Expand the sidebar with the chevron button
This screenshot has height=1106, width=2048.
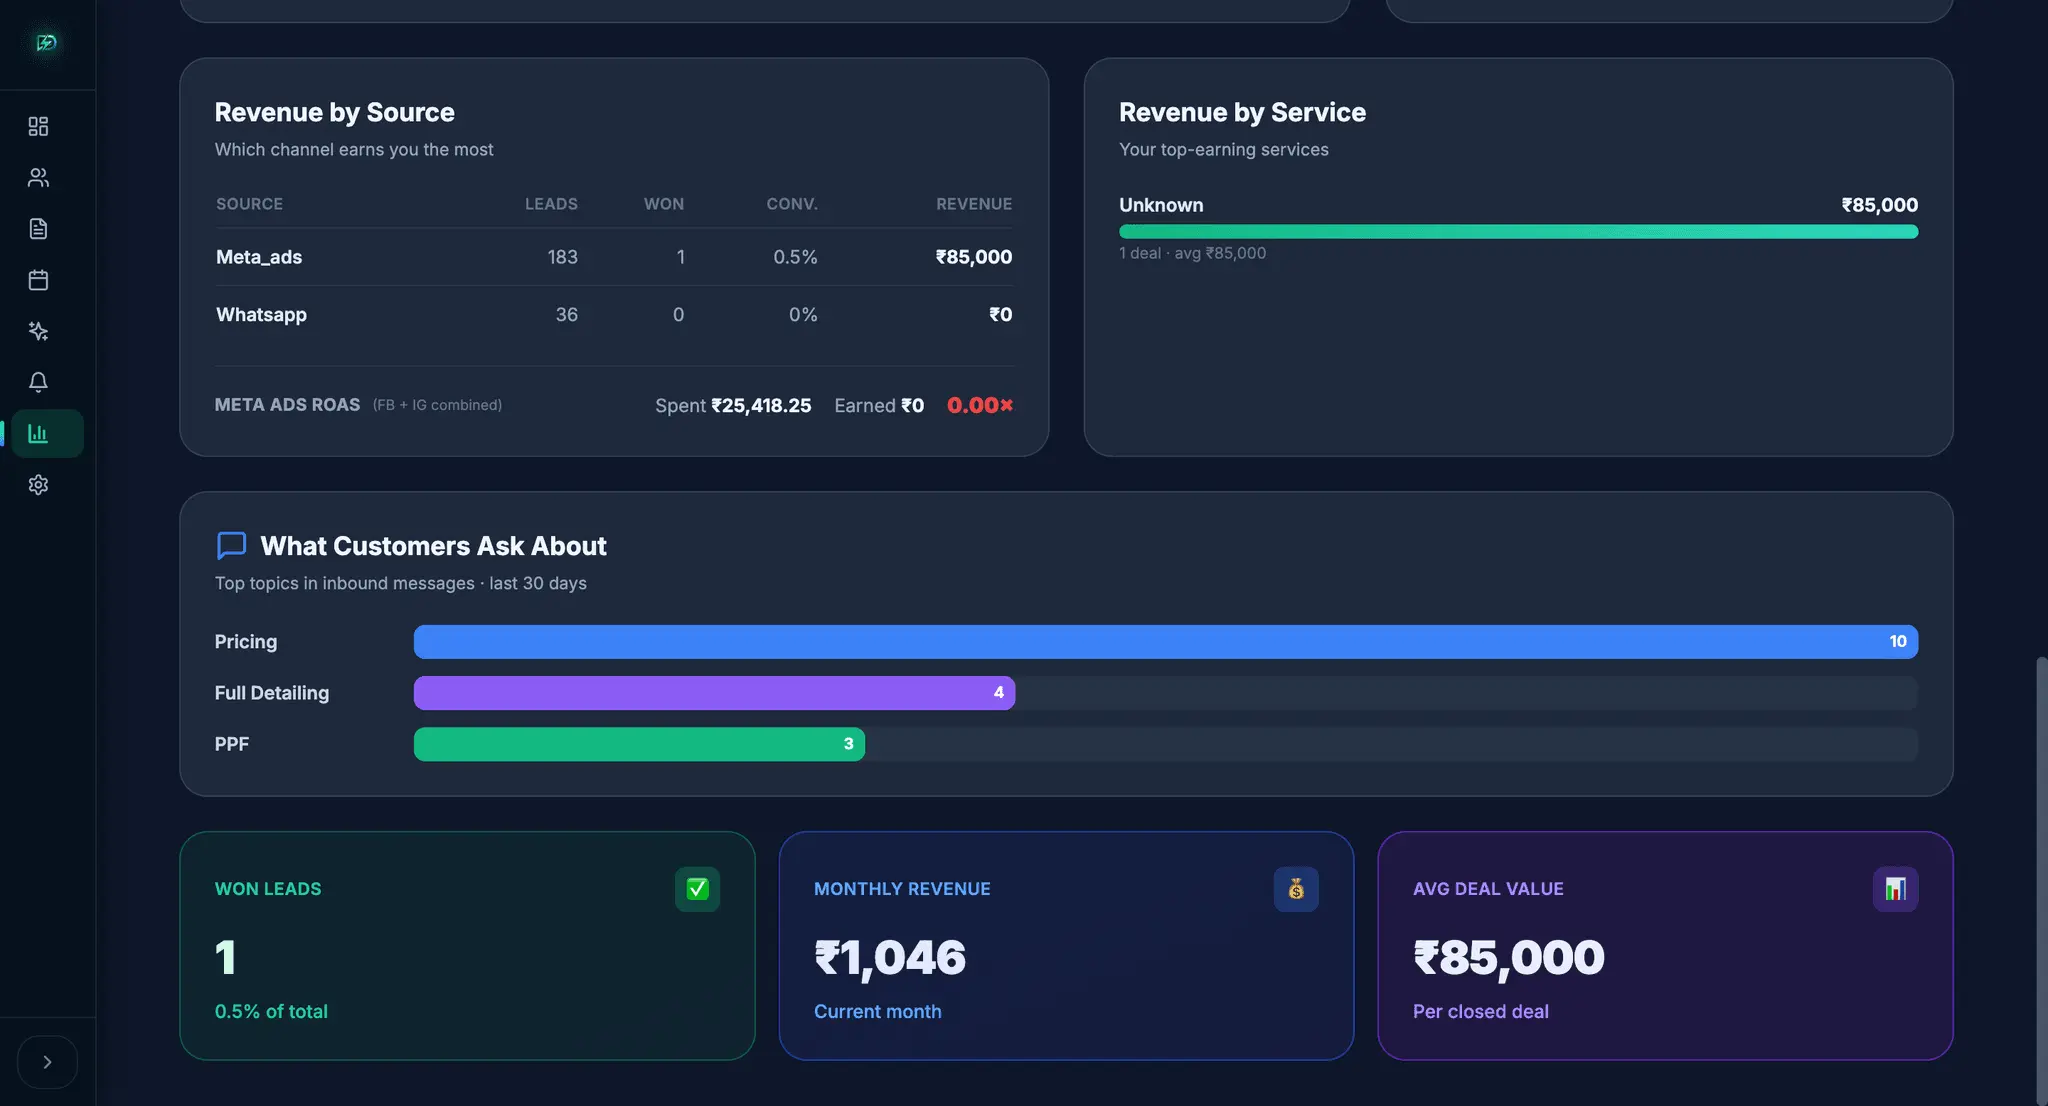[47, 1062]
